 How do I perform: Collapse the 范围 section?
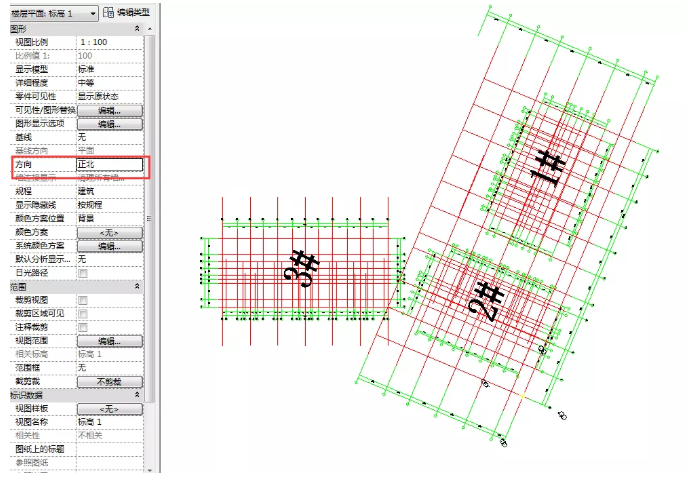coord(137,286)
